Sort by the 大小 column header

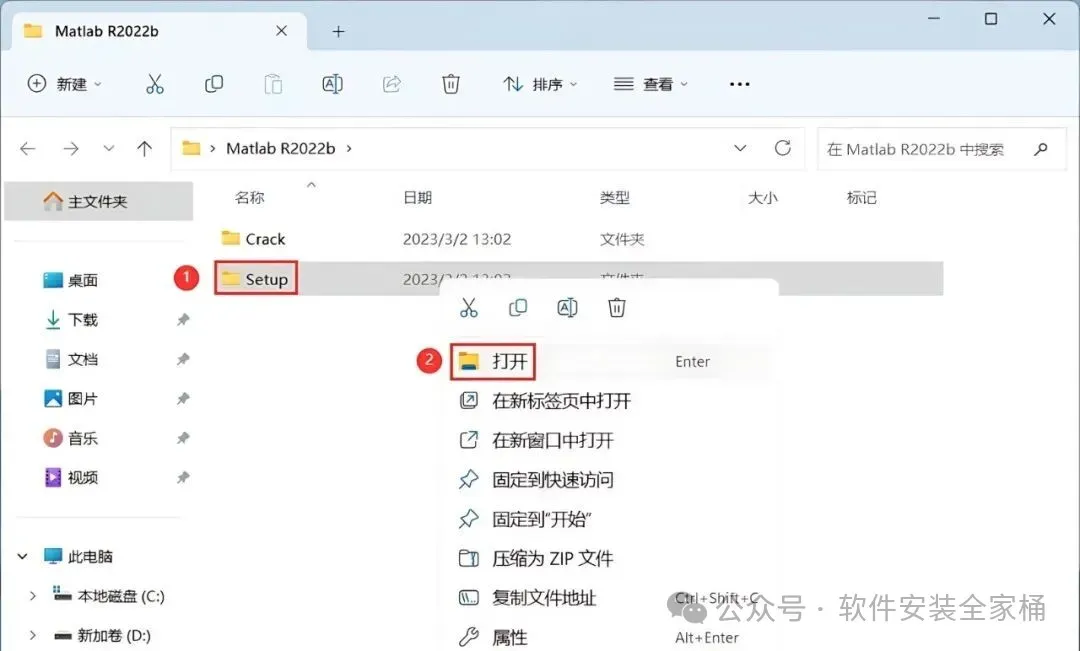[762, 198]
